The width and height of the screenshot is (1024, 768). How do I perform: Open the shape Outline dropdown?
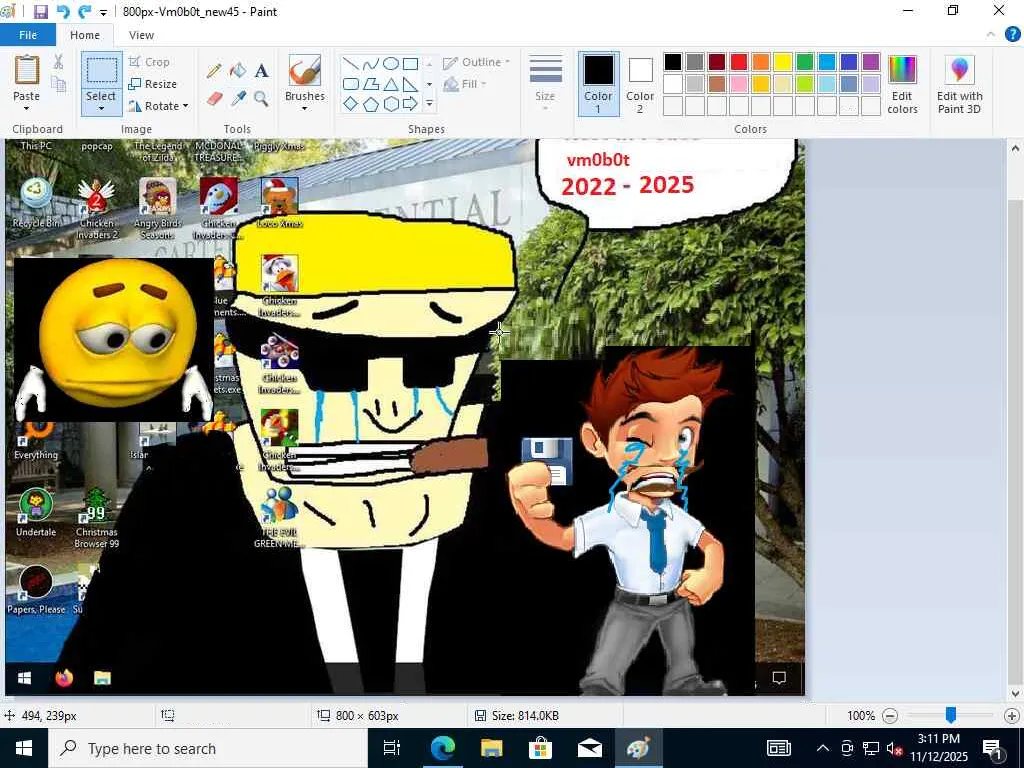pyautogui.click(x=477, y=62)
